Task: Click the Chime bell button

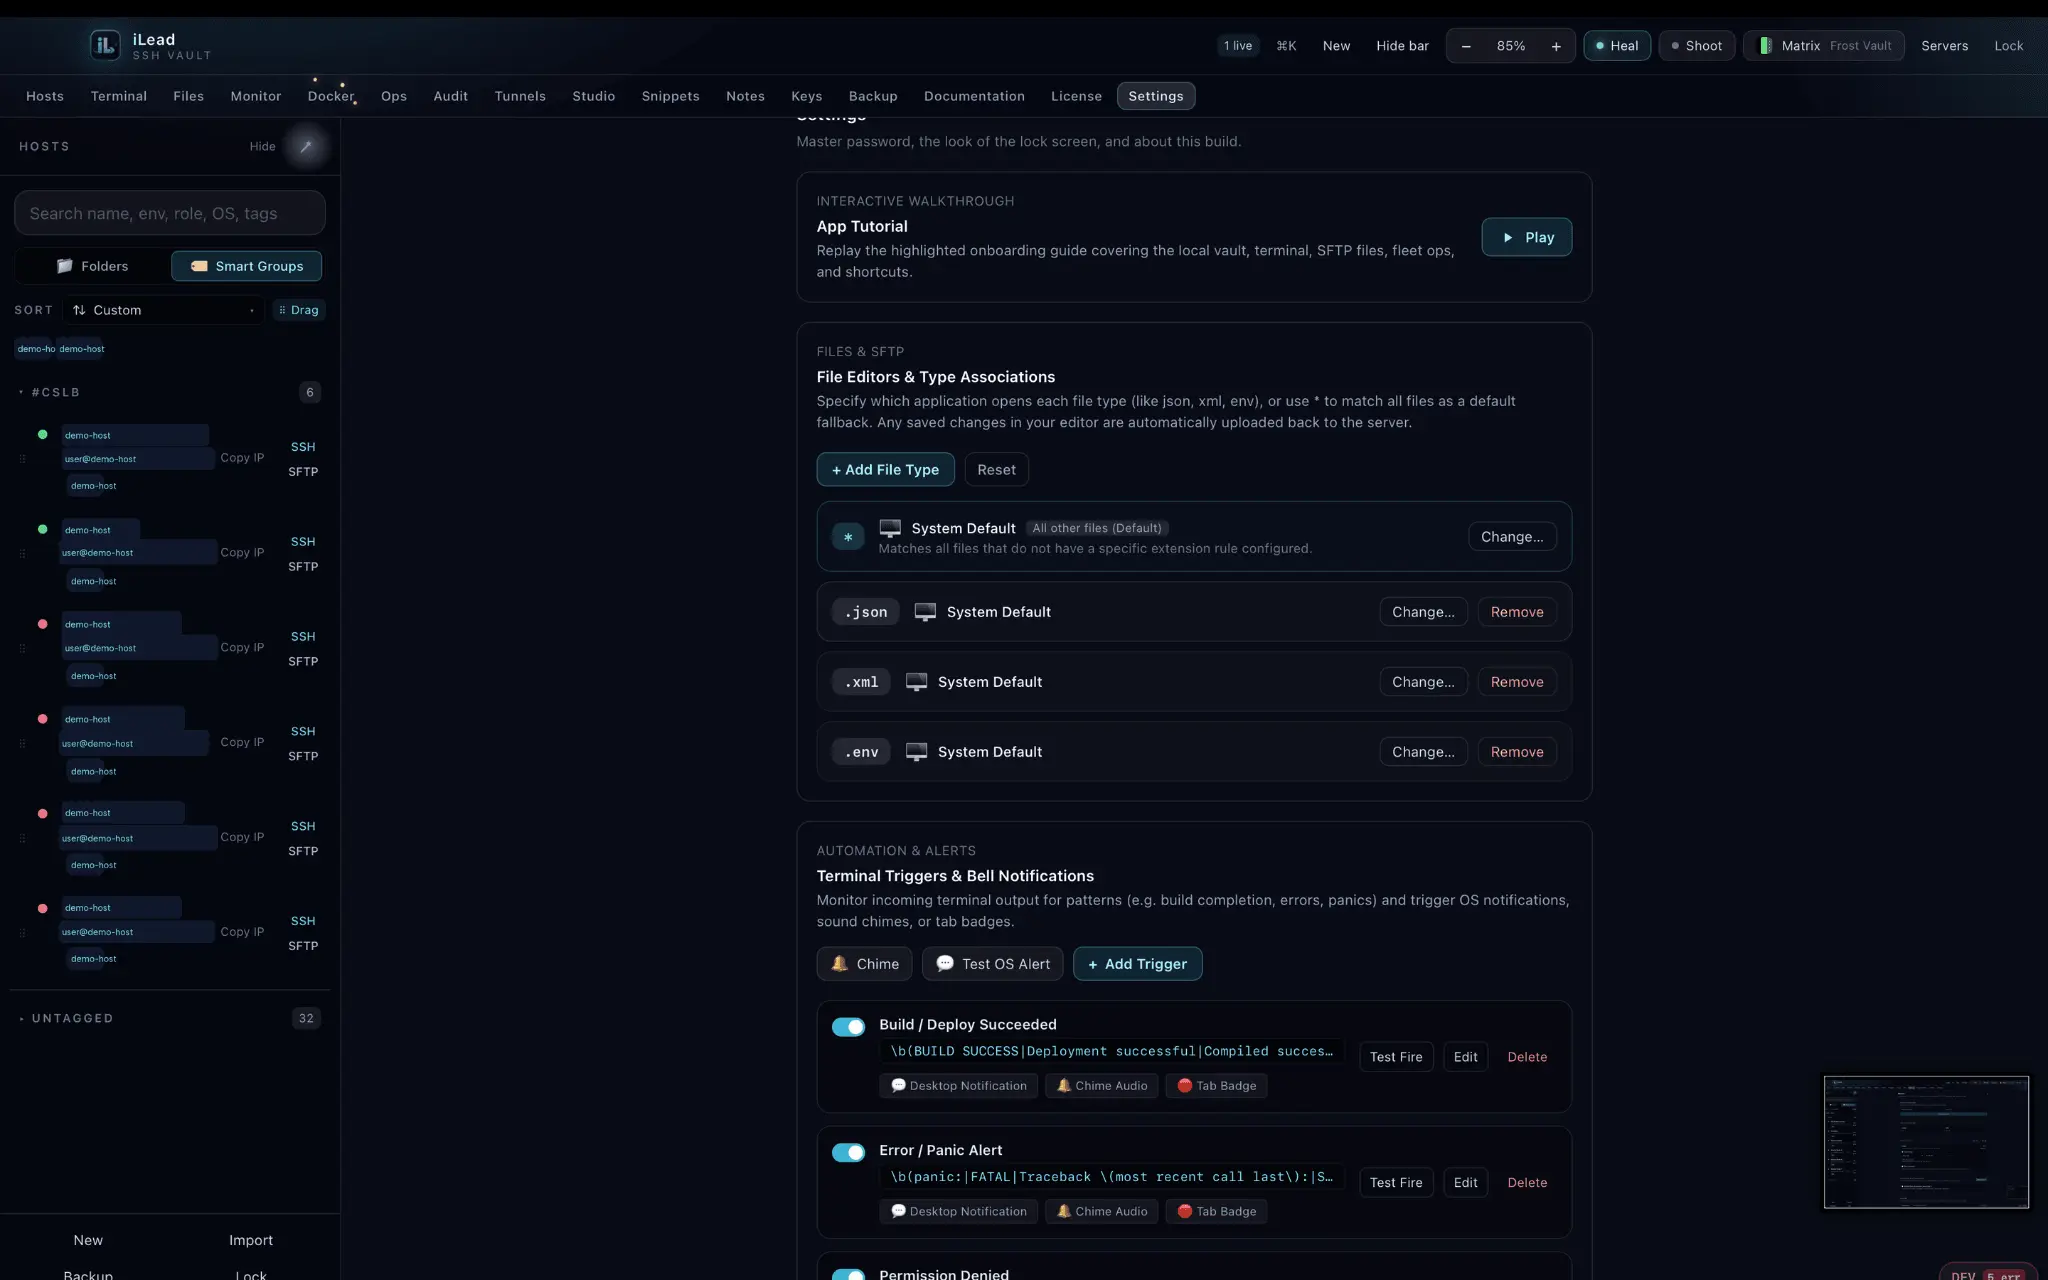Action: 864,964
